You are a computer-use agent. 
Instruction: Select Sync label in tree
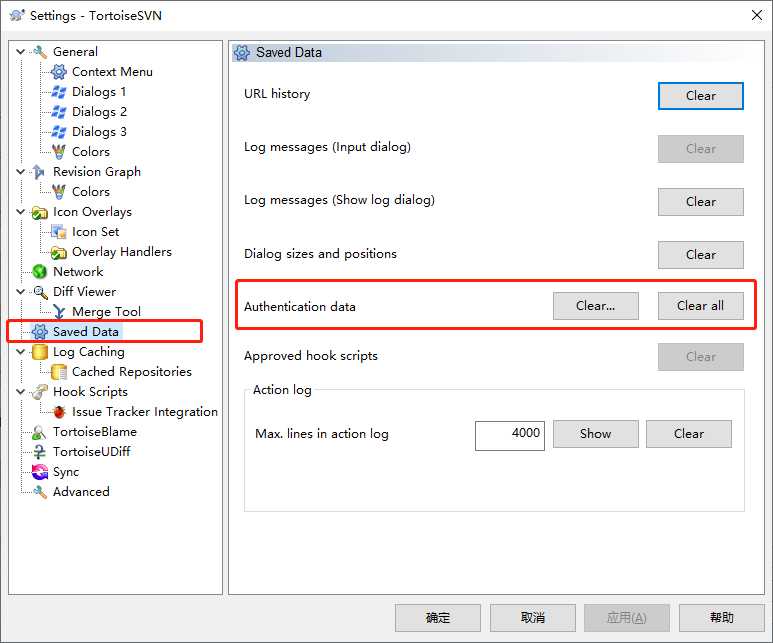click(66, 472)
